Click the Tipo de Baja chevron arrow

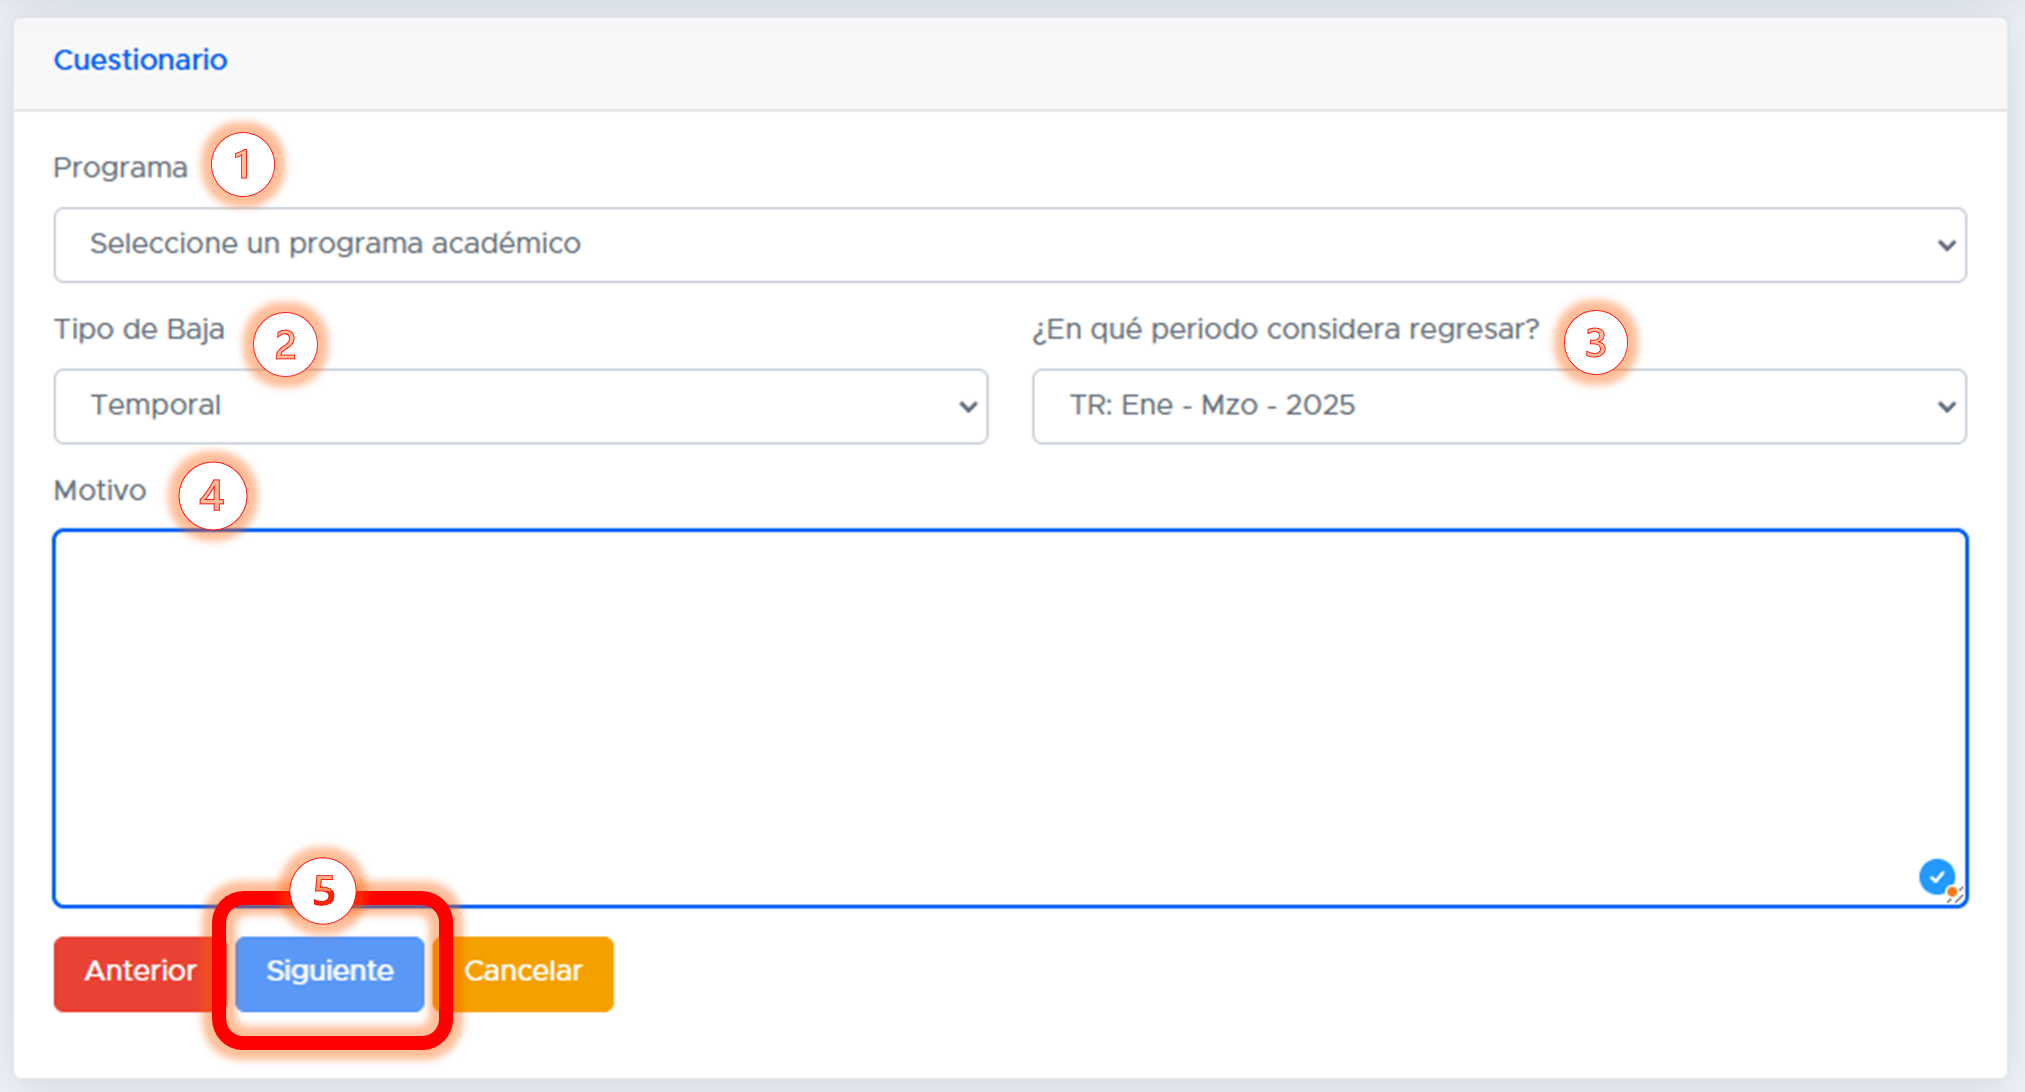tap(967, 407)
